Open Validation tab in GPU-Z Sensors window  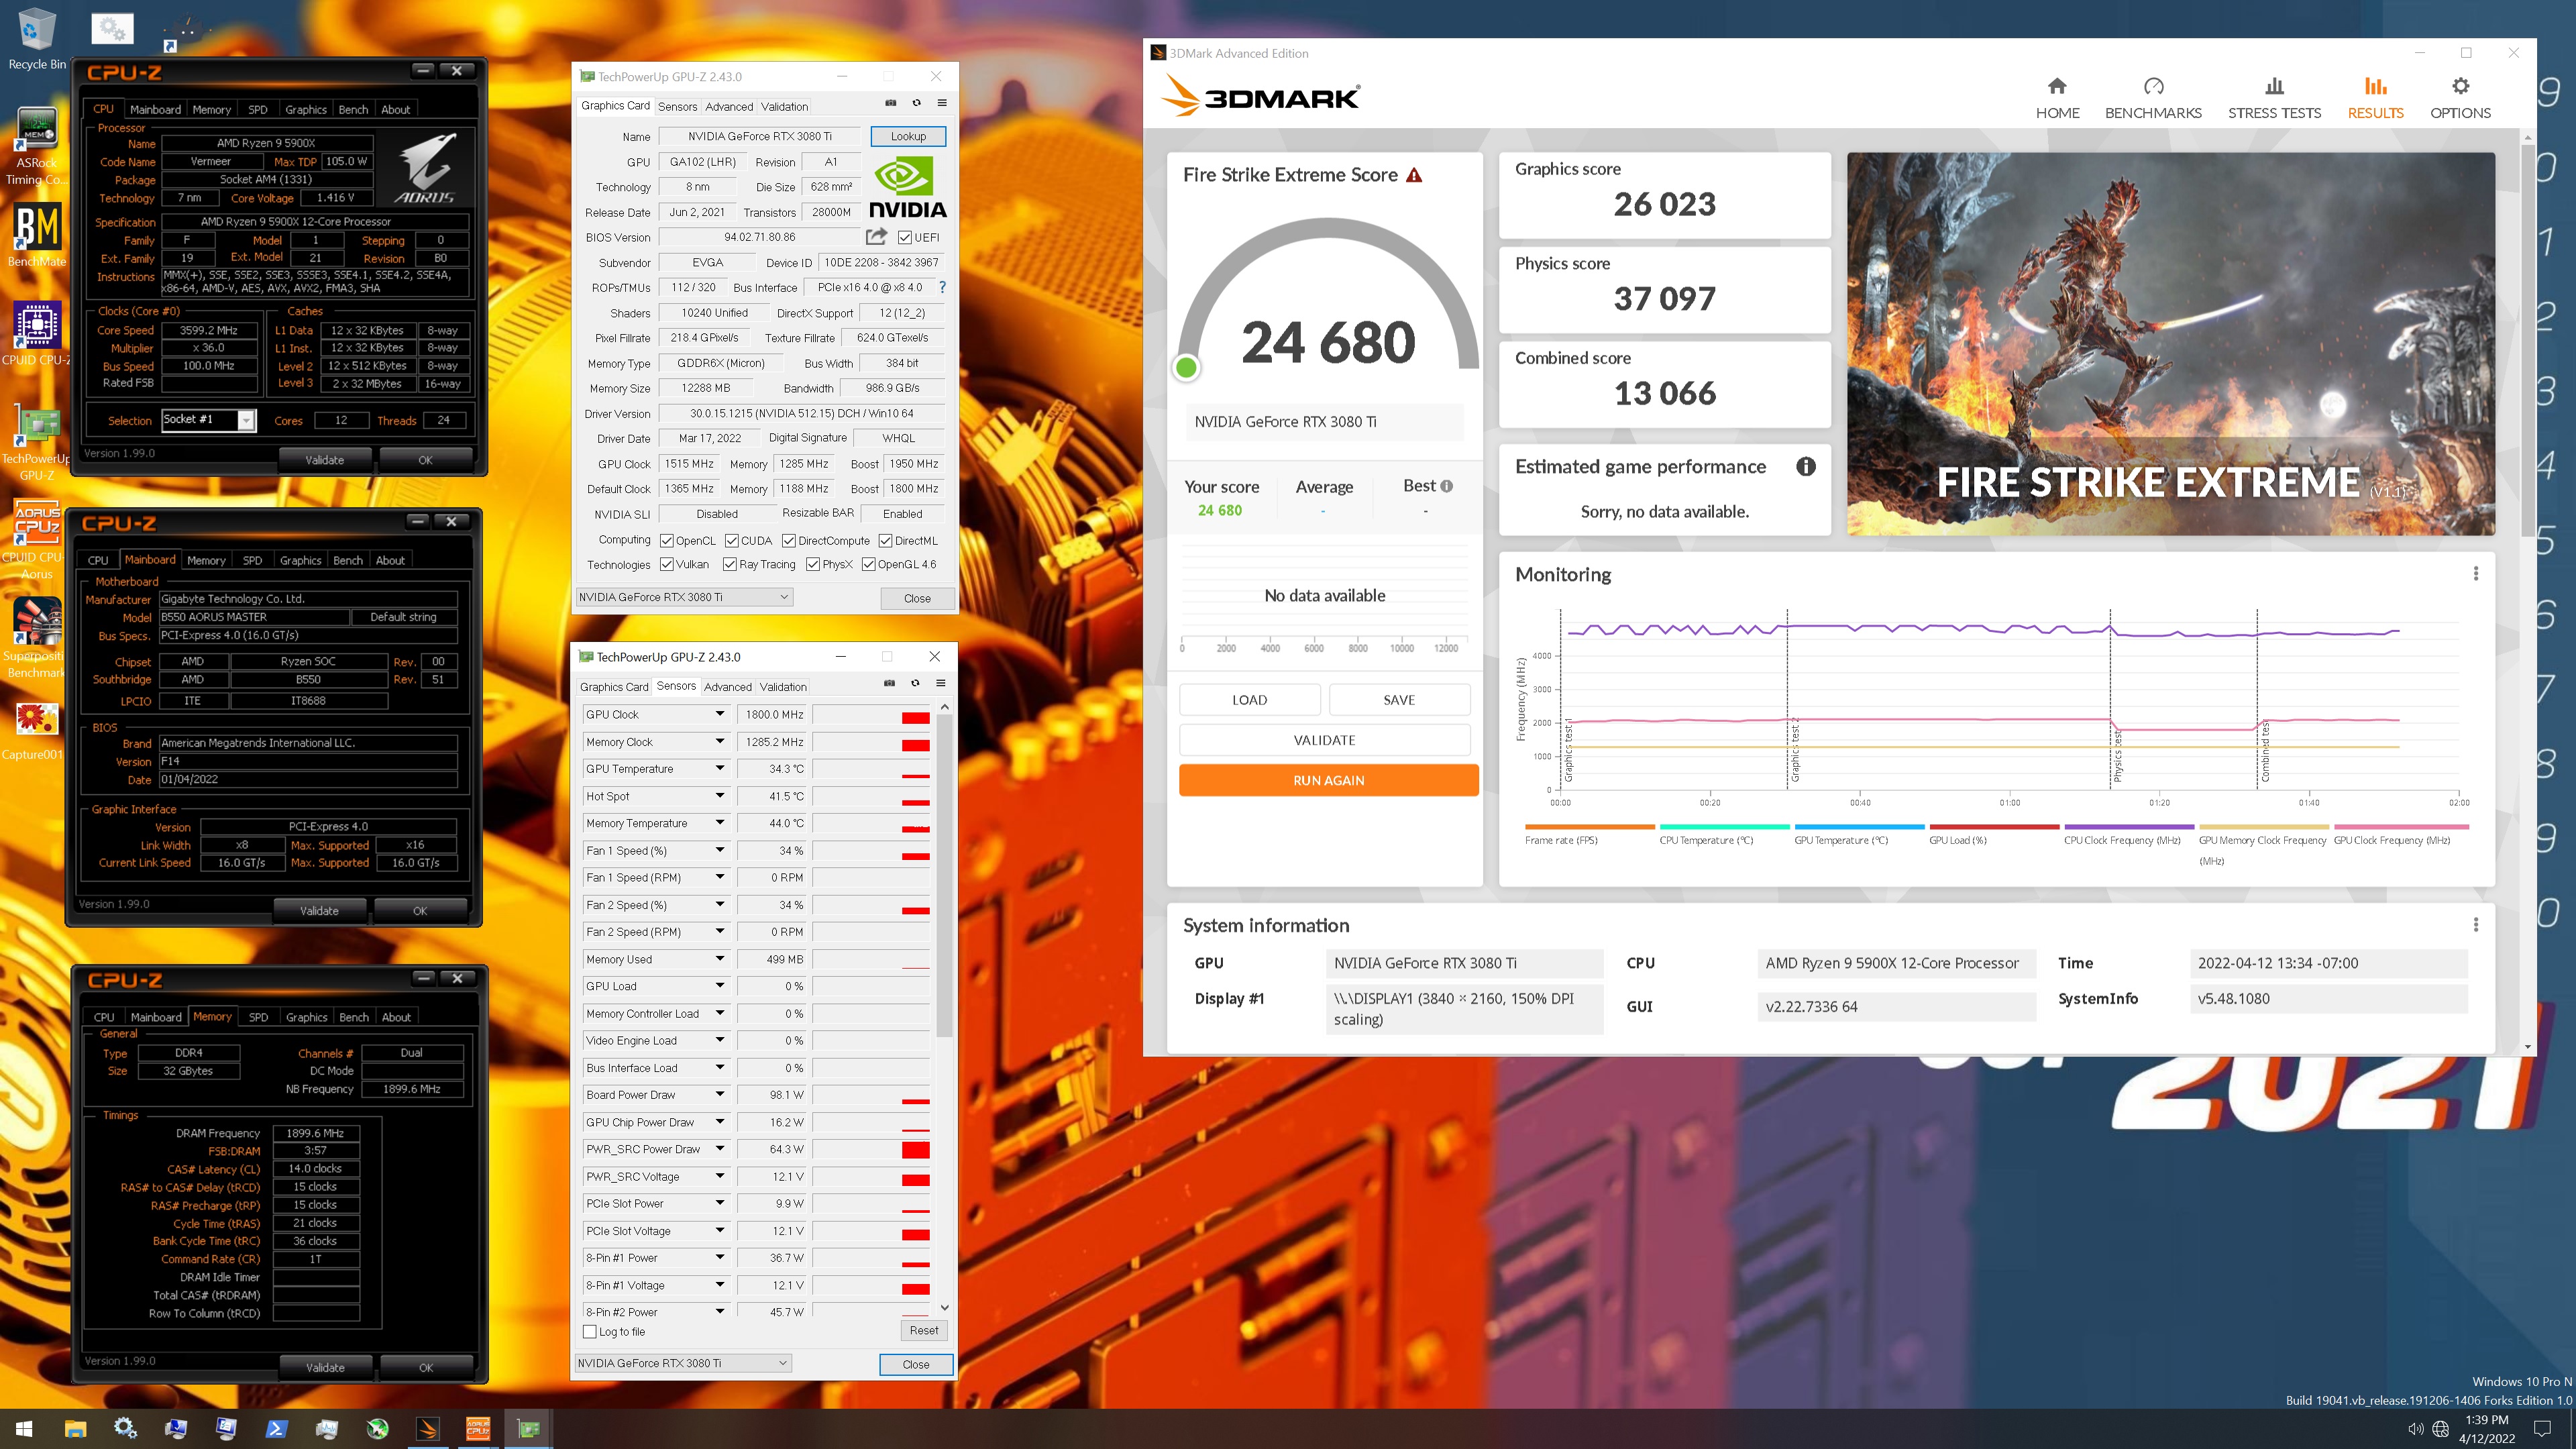[783, 687]
